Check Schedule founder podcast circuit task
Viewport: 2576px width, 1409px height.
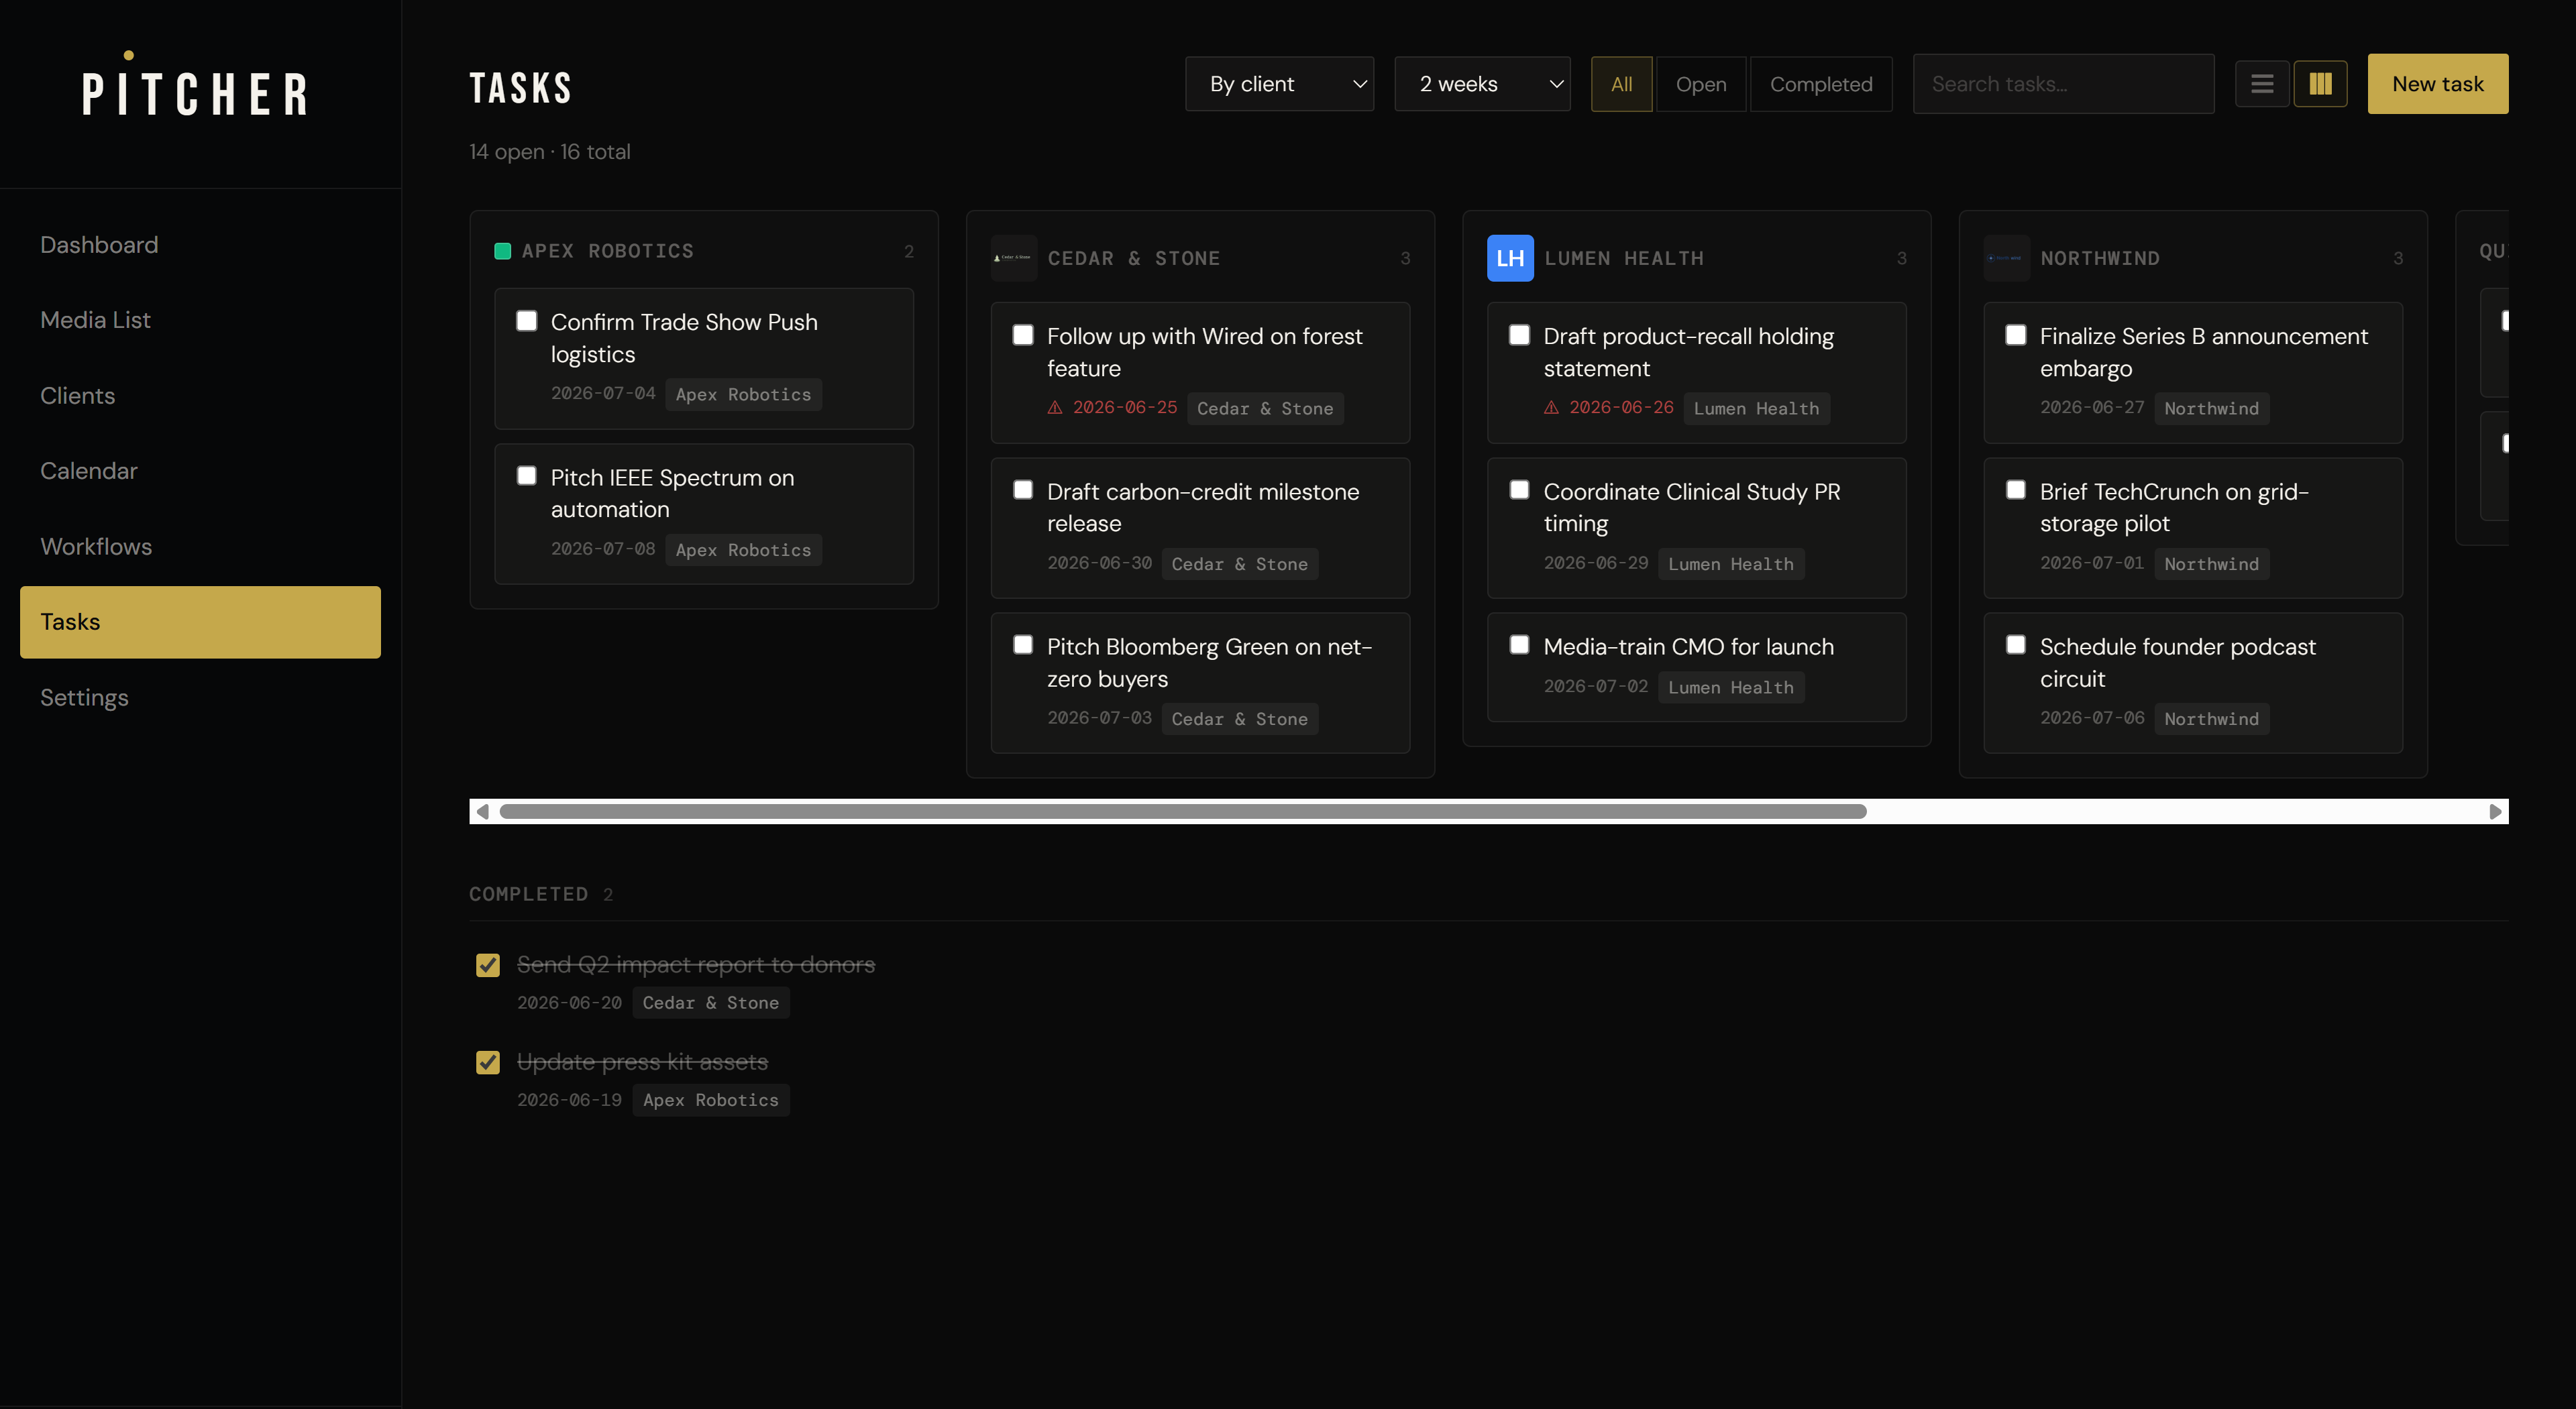point(2016,644)
